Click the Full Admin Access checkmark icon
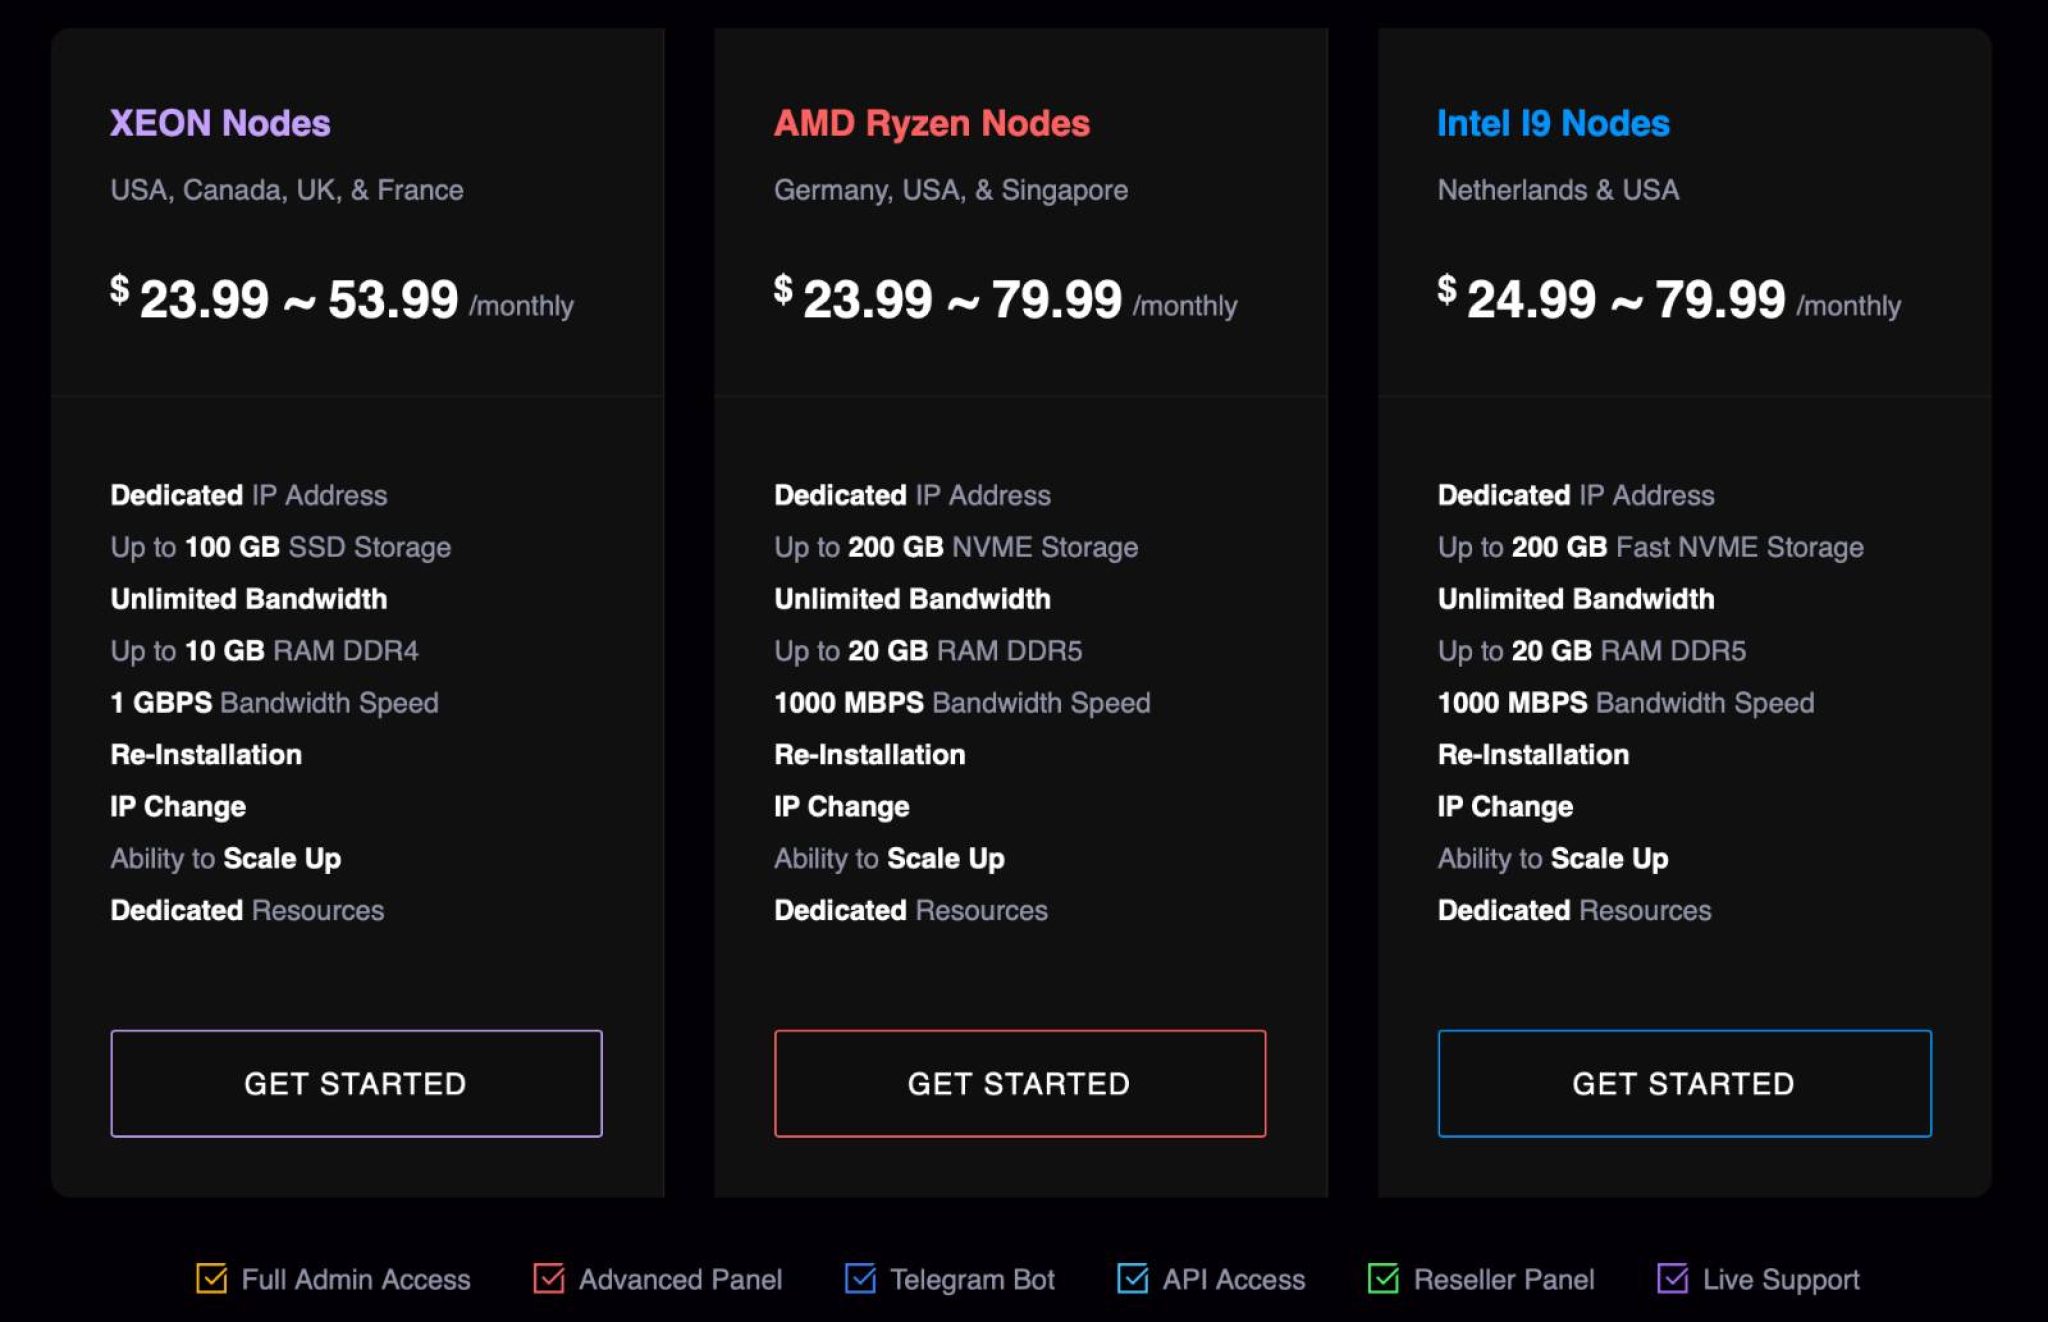 coord(211,1278)
